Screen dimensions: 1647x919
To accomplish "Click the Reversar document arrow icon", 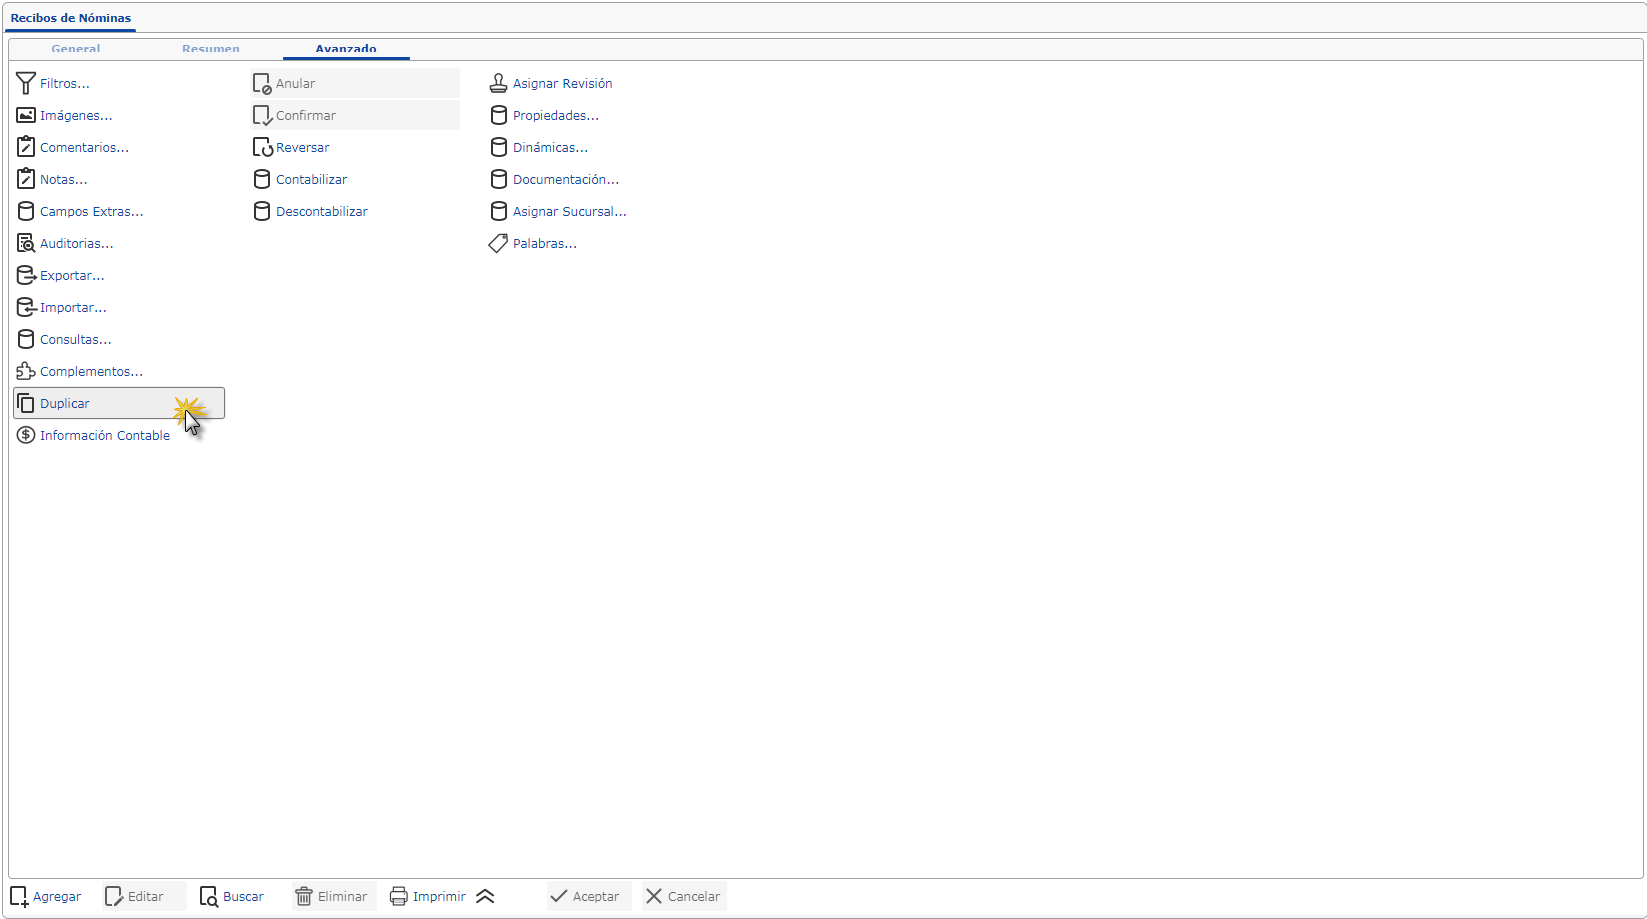I will (x=262, y=148).
